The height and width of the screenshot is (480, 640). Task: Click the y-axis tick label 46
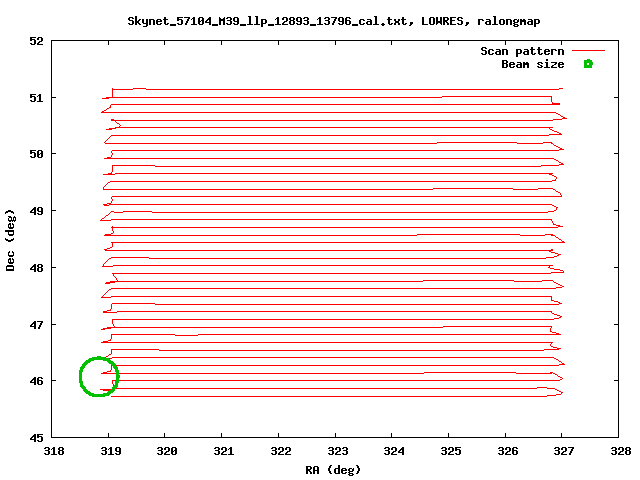tap(36, 381)
